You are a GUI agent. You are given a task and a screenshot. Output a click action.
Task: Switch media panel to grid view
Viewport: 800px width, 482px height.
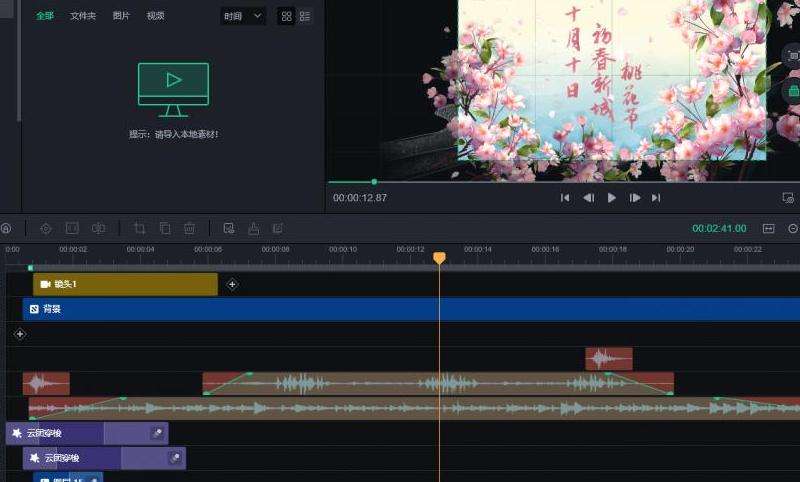(x=286, y=17)
